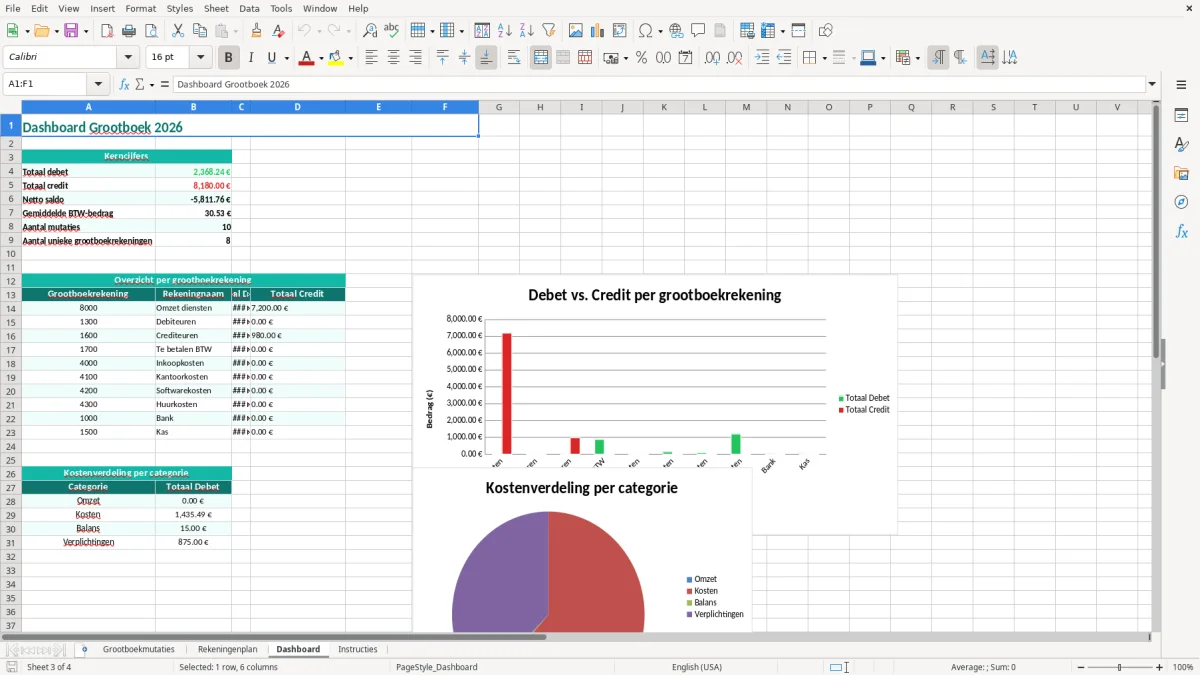Switch to the Grootboekmutaties sheet tab
Image resolution: width=1200 pixels, height=675 pixels.
coord(139,649)
